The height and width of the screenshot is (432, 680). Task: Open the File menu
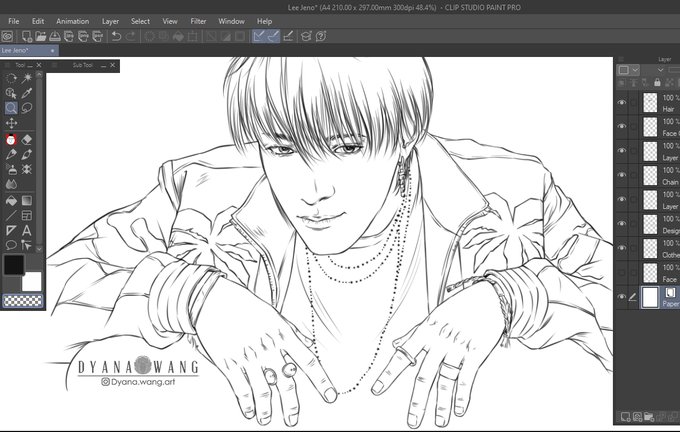coord(13,21)
